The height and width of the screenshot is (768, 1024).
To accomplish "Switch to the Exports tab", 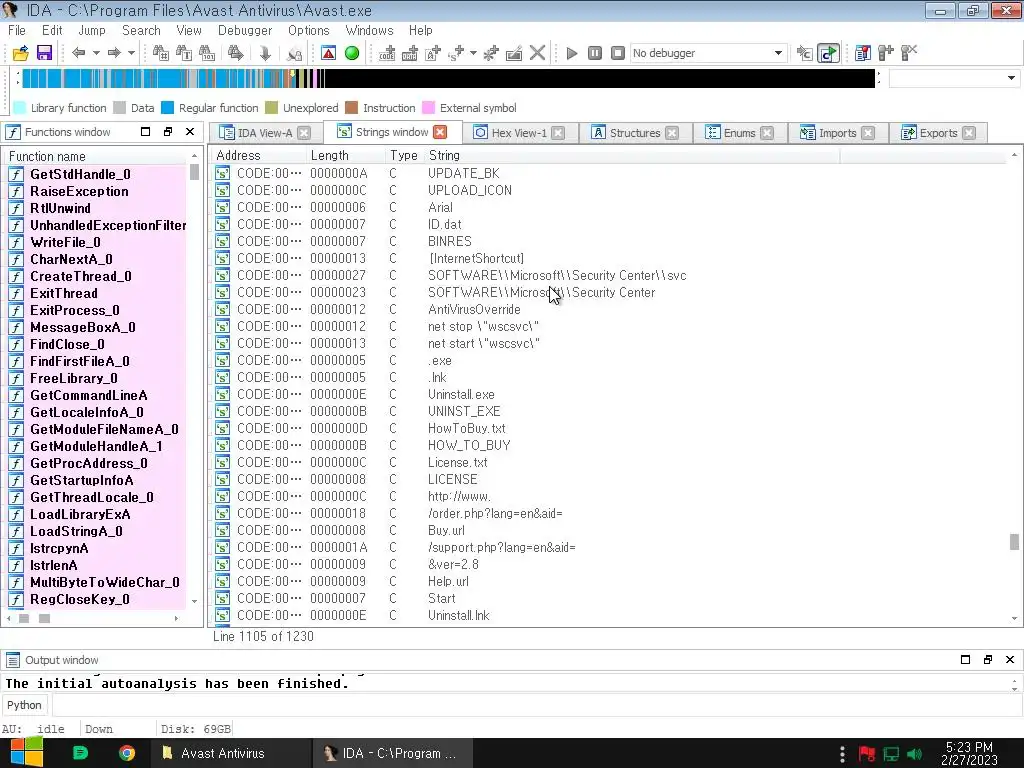I will point(938,133).
